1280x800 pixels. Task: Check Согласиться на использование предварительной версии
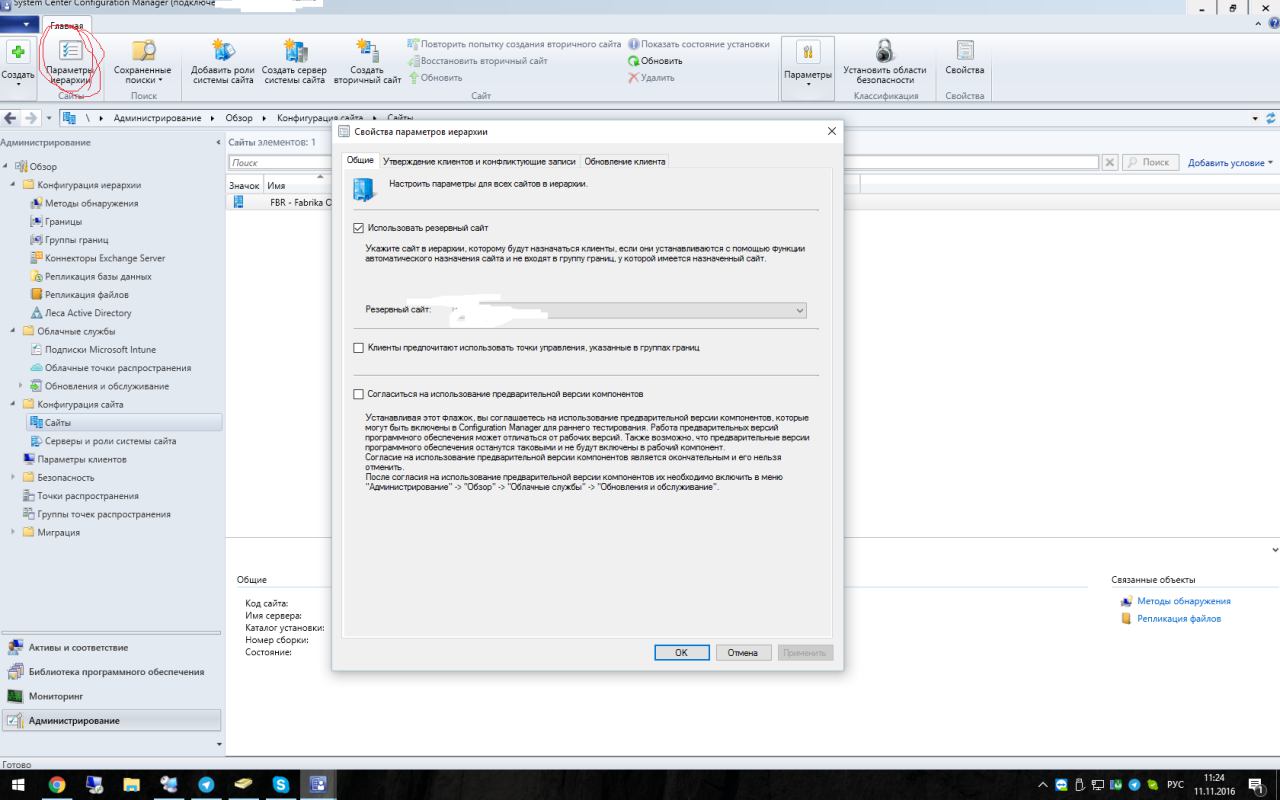(359, 394)
